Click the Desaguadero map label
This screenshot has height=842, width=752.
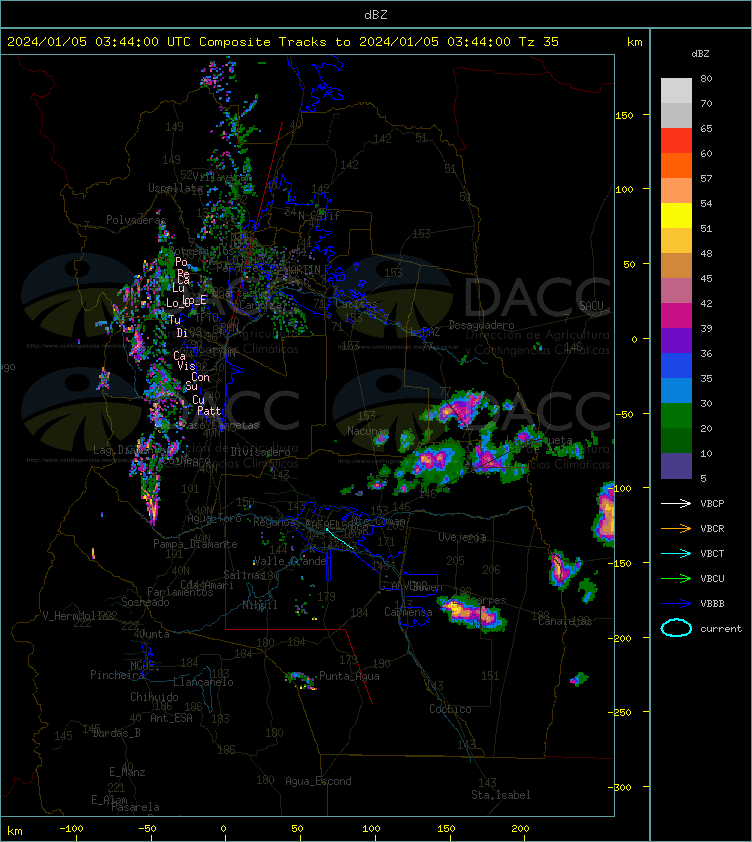[x=481, y=325]
